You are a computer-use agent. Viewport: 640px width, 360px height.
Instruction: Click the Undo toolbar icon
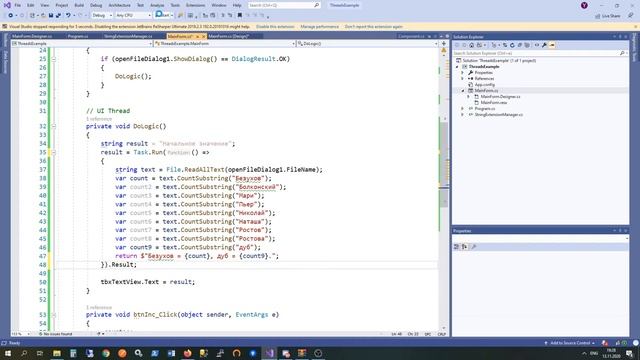coord(68,15)
